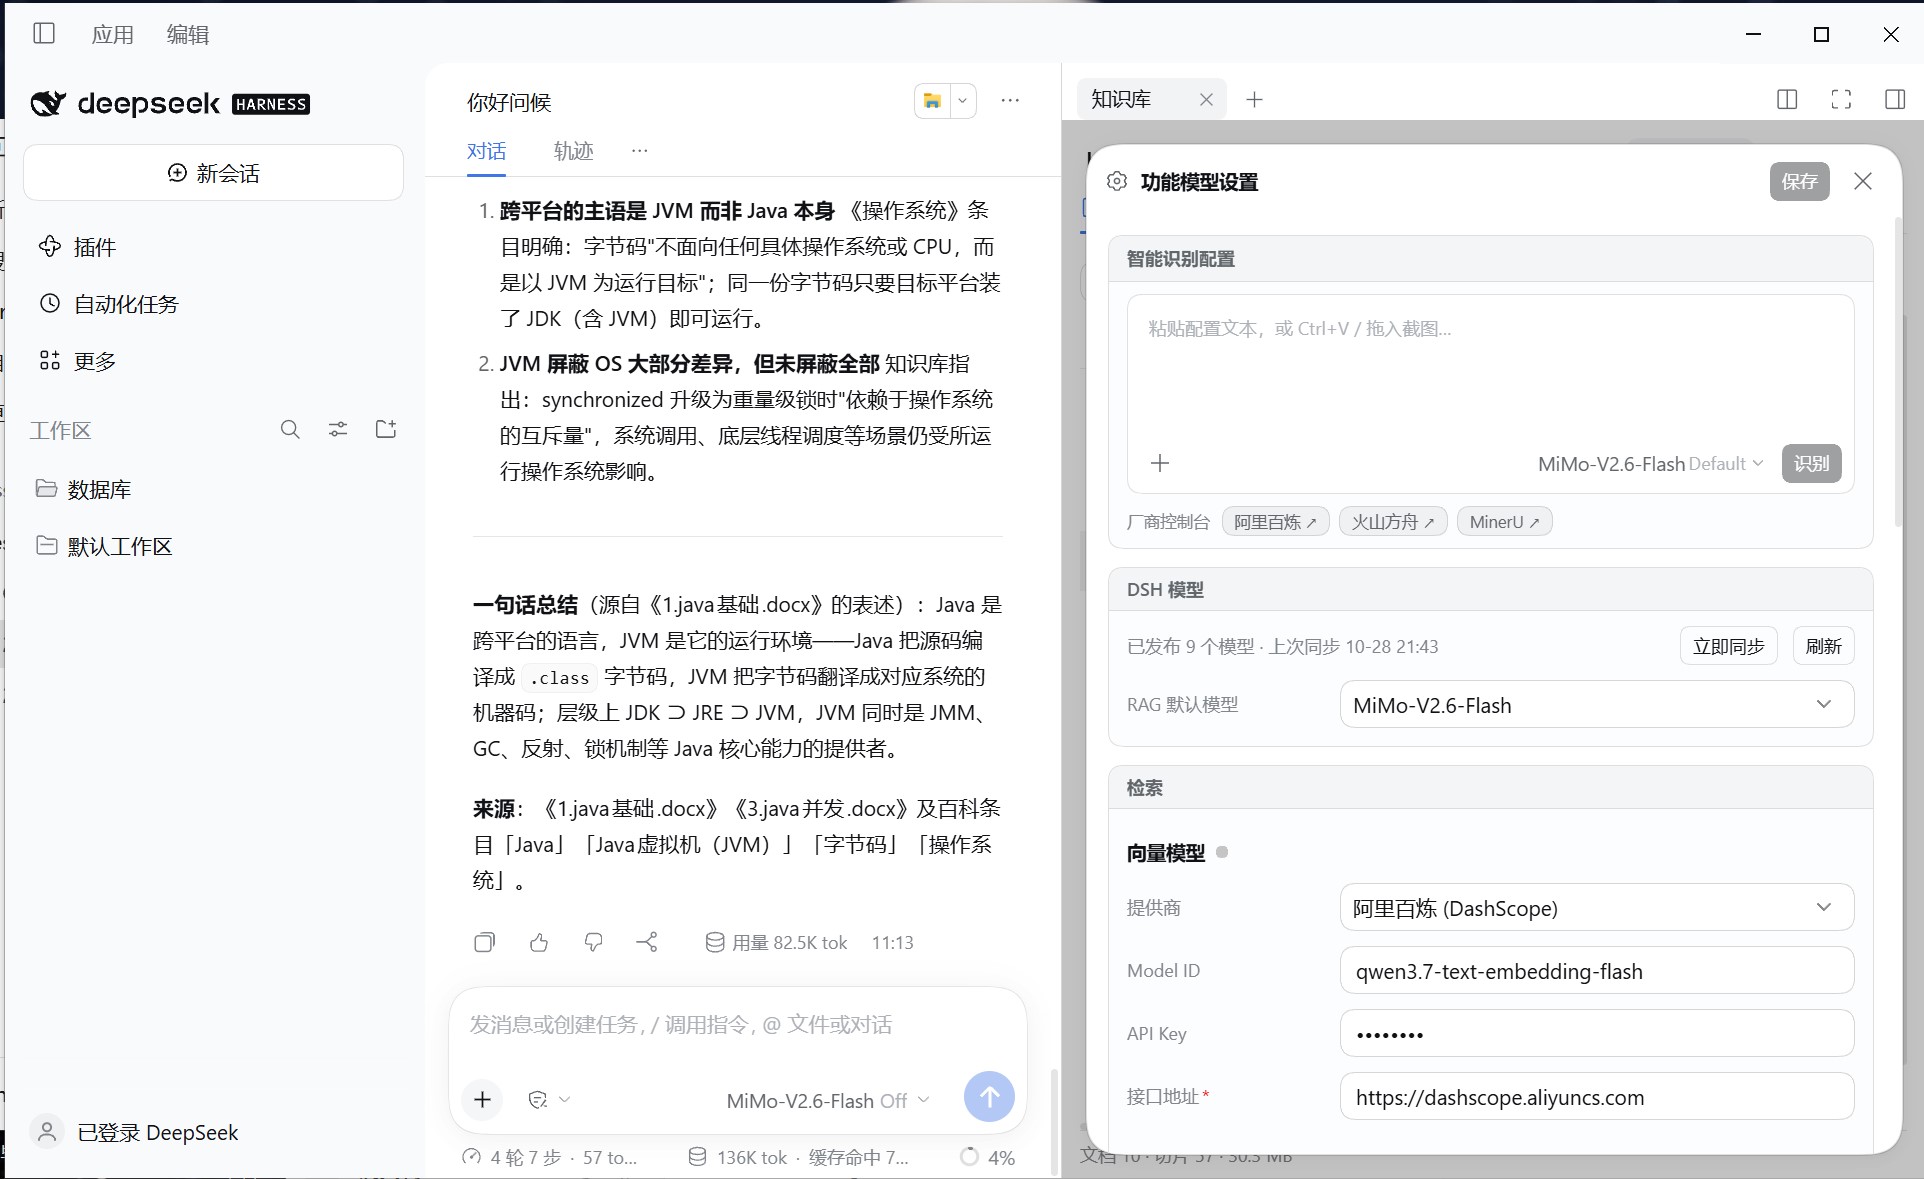Copy the response with the copy icon
The image size is (1924, 1179).
pos(485,942)
